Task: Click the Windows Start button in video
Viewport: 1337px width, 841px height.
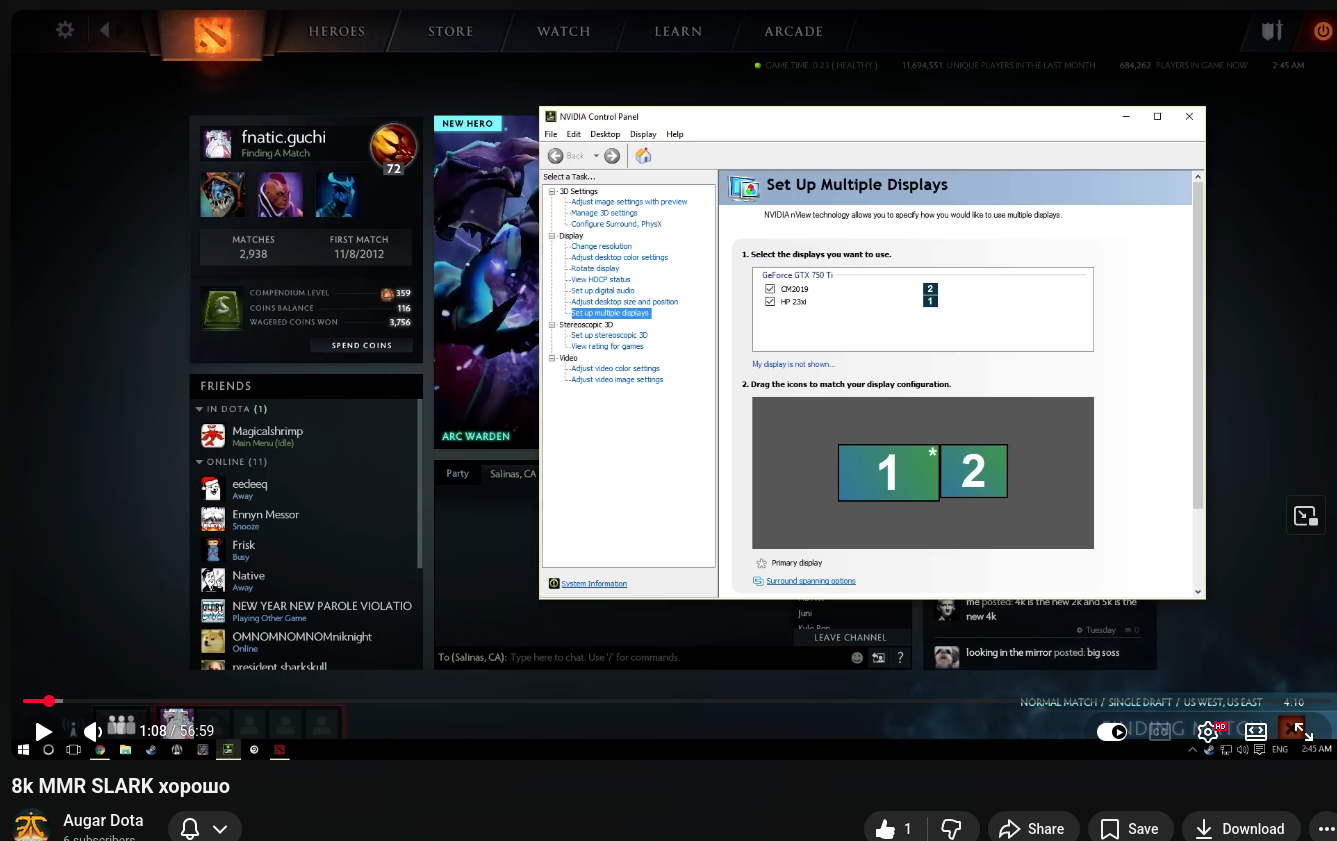Action: pos(23,749)
